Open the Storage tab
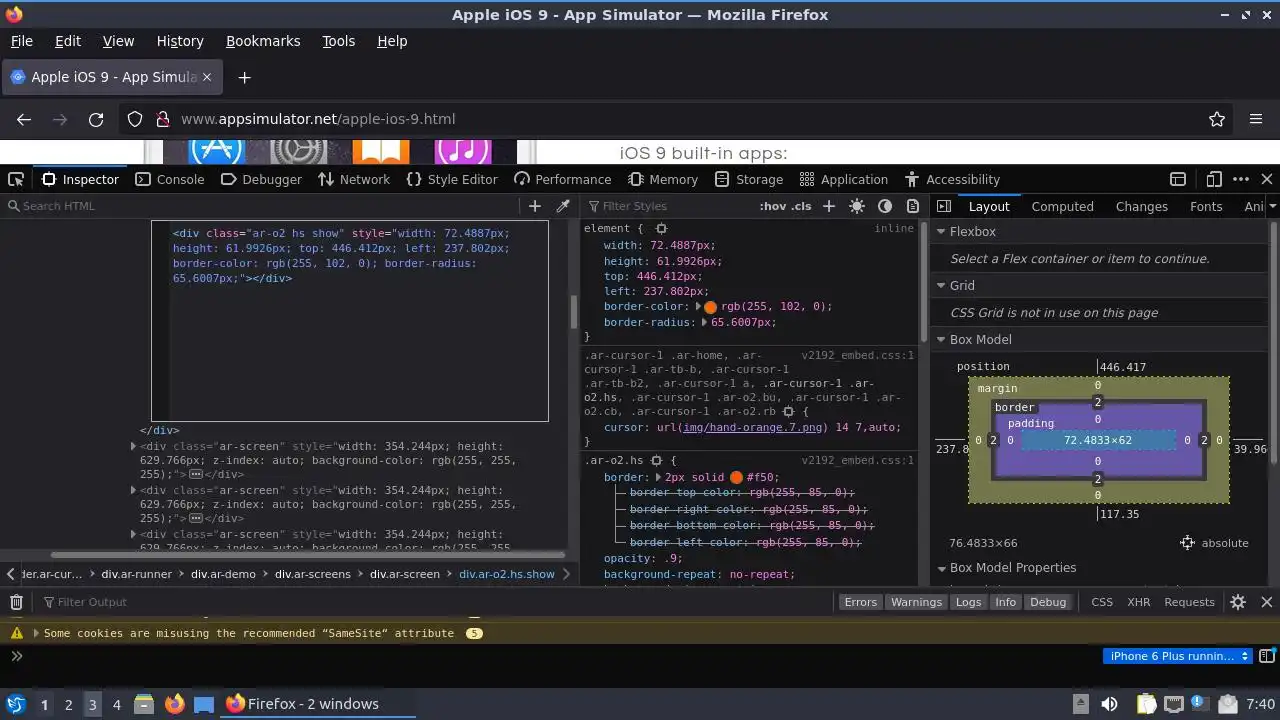 pos(749,179)
